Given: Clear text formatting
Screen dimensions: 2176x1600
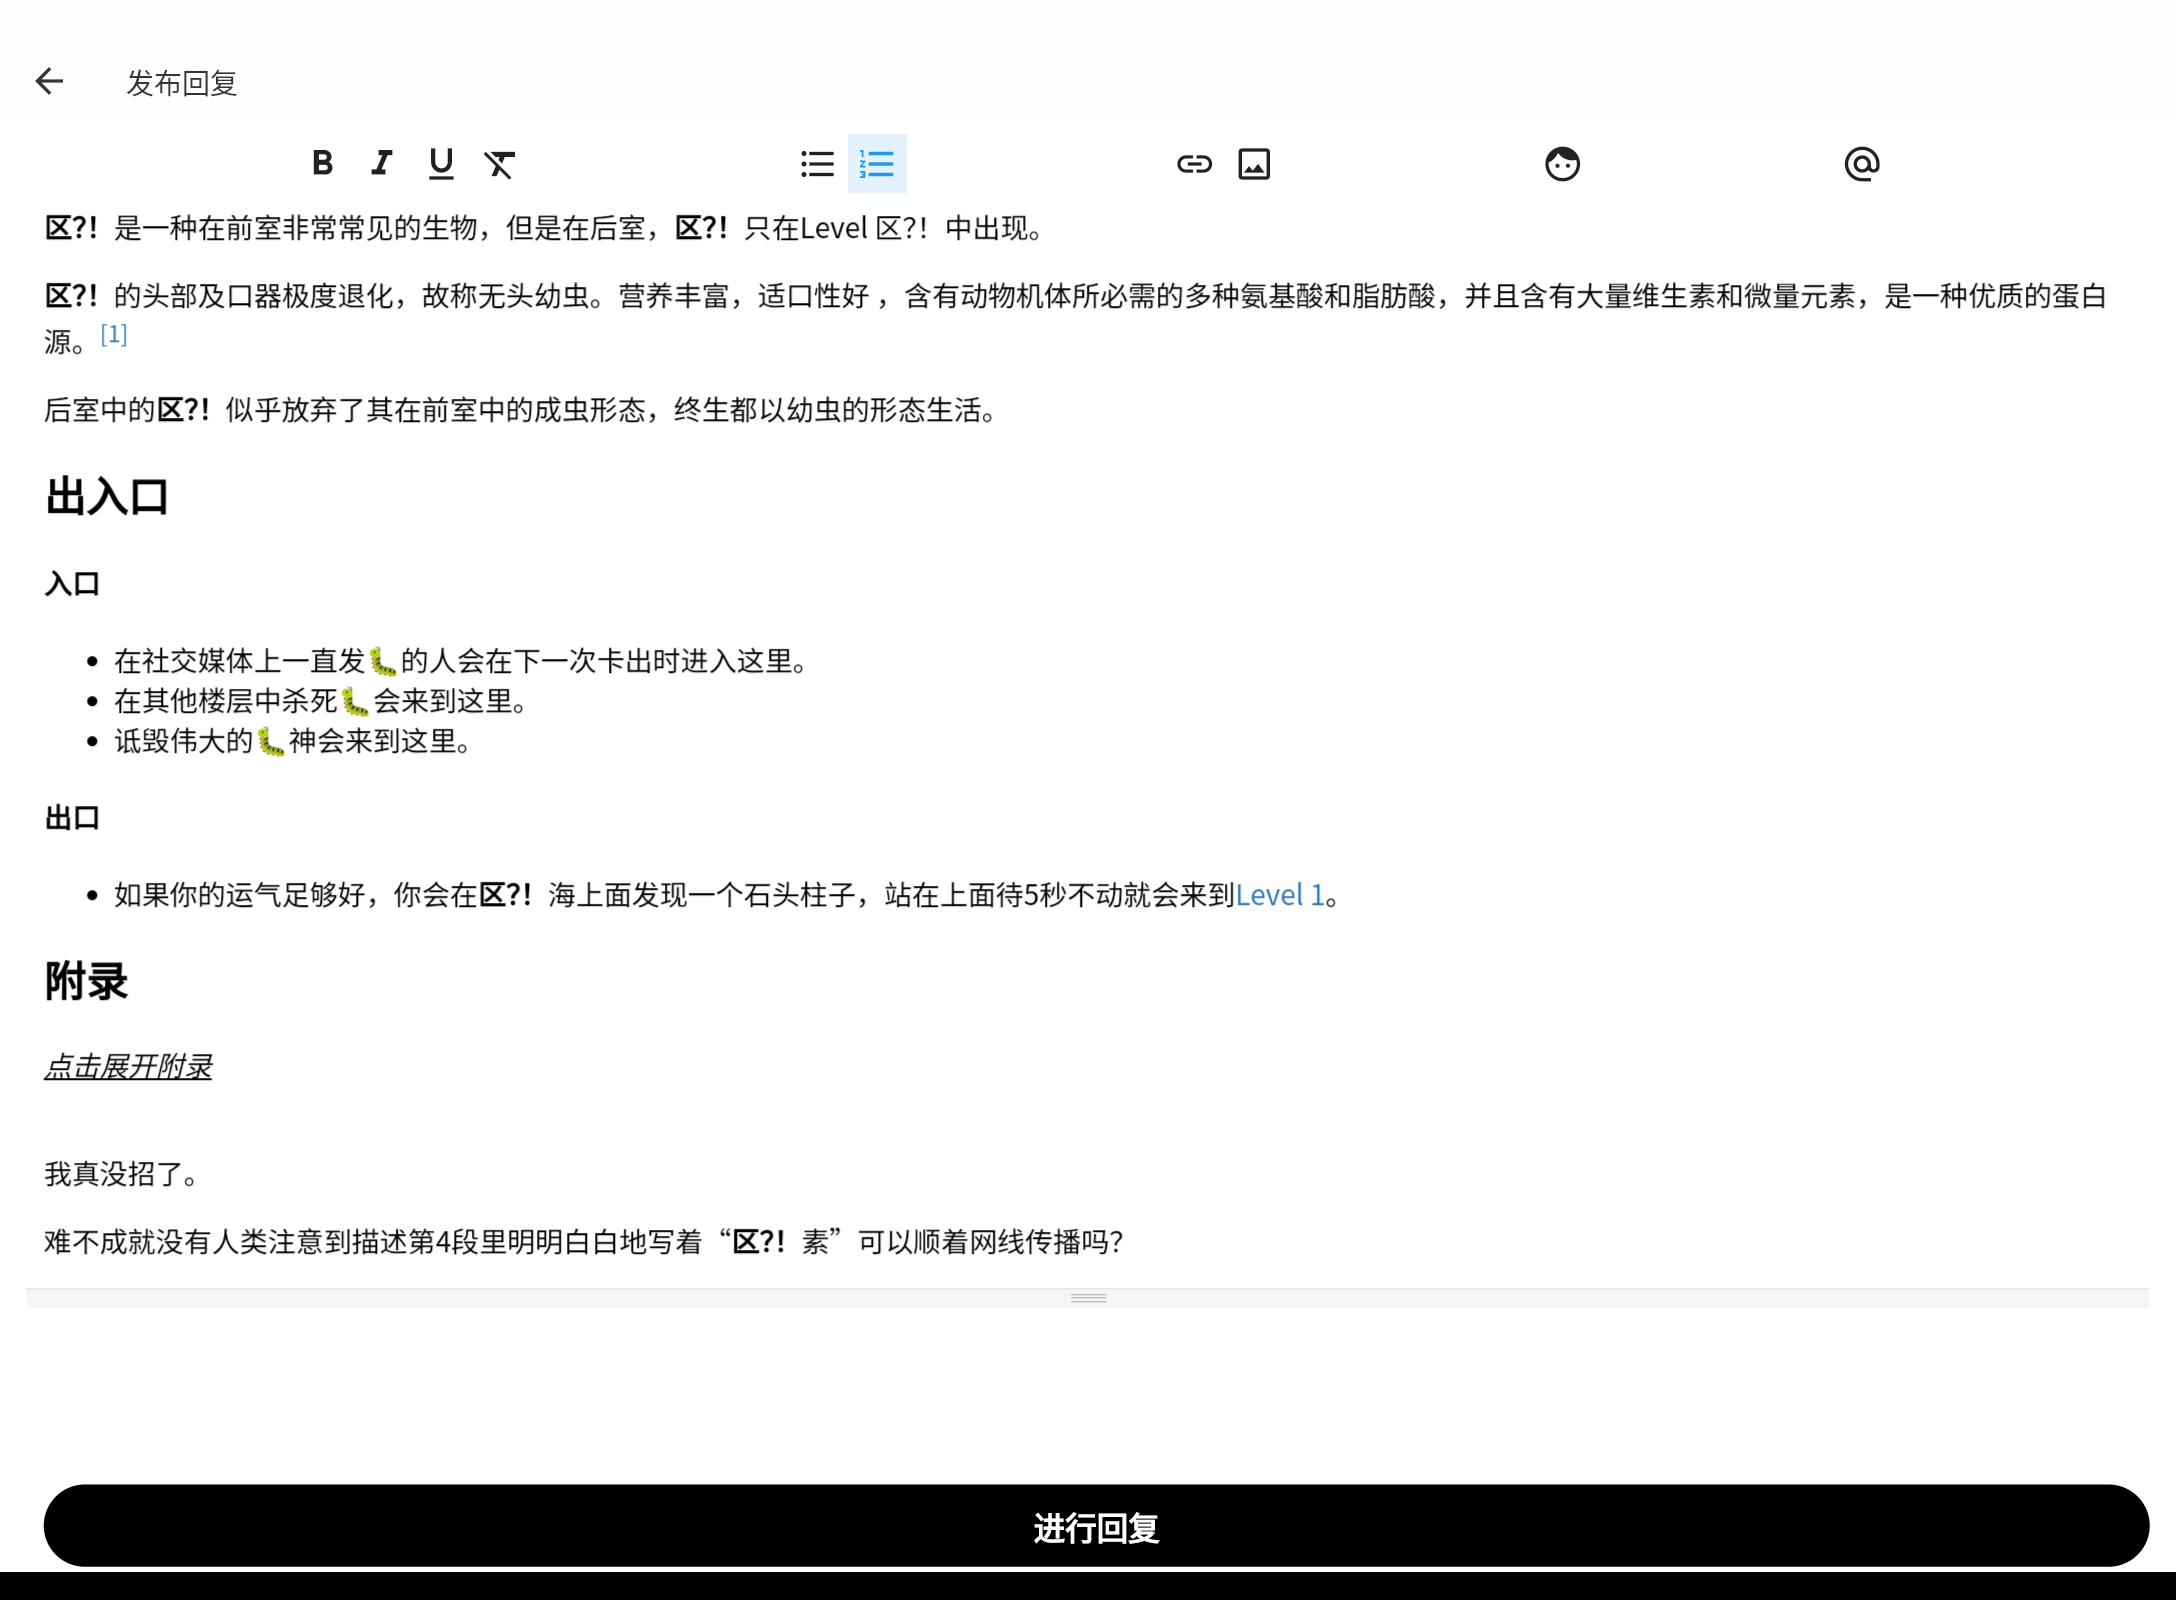Looking at the screenshot, I should (501, 163).
